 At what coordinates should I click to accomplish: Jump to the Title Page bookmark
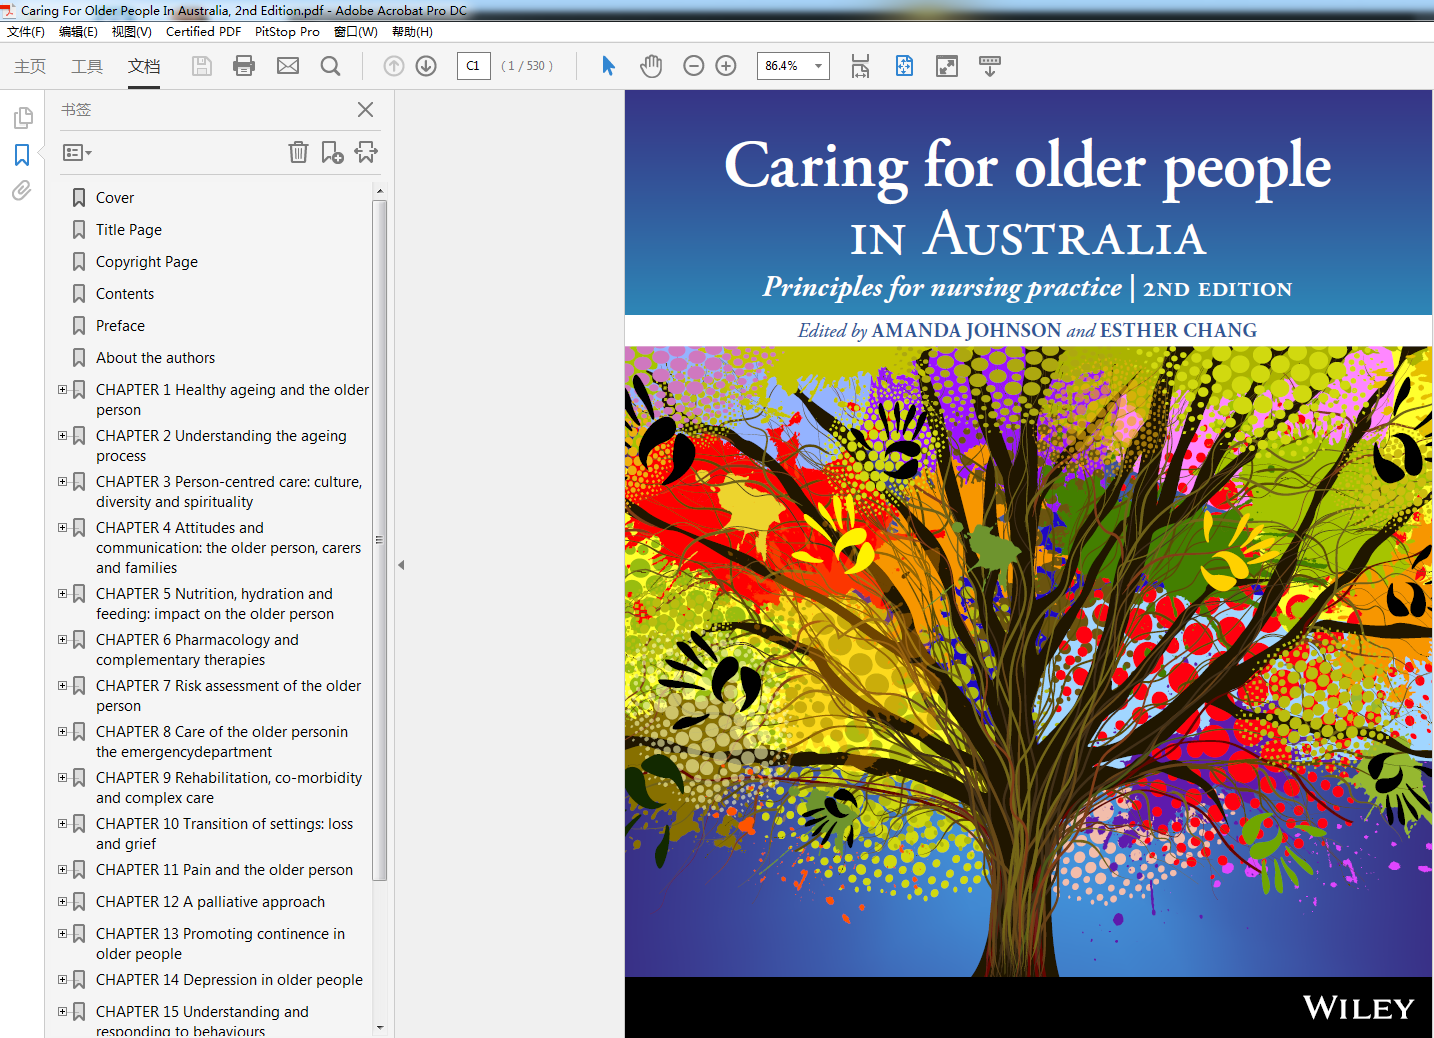(x=129, y=230)
